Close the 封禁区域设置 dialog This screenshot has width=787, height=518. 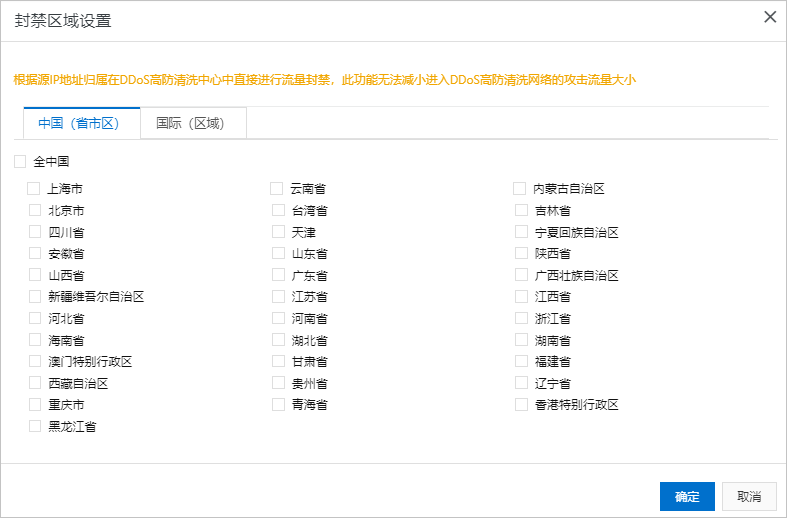(770, 17)
